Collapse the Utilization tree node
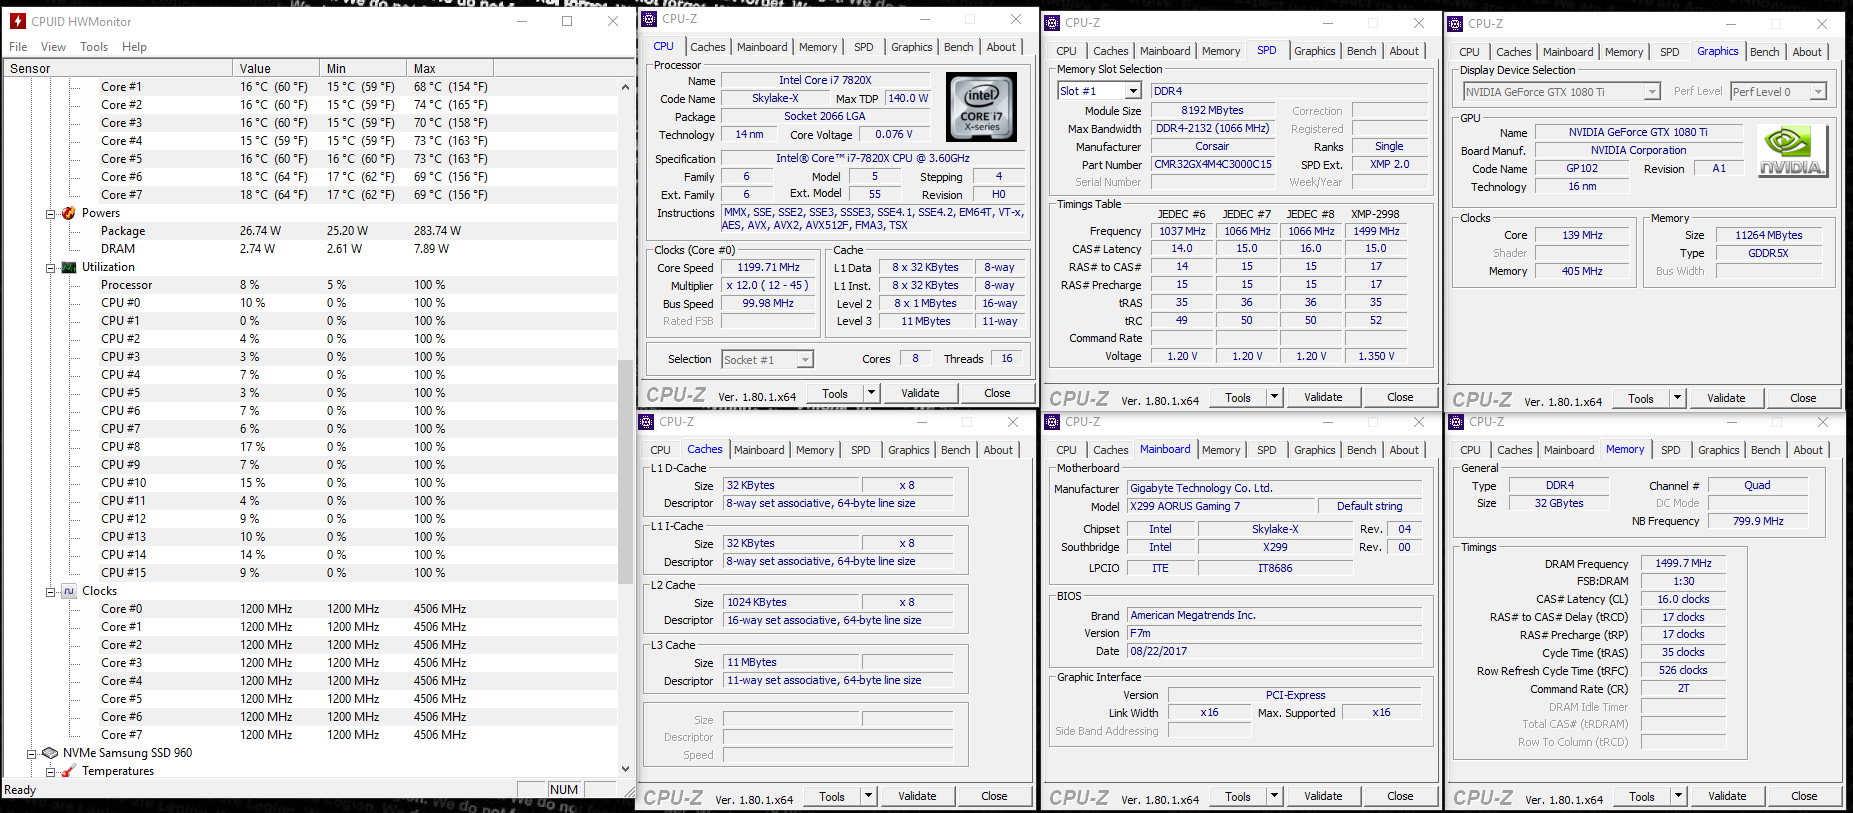The height and width of the screenshot is (813, 1853). click(x=50, y=268)
